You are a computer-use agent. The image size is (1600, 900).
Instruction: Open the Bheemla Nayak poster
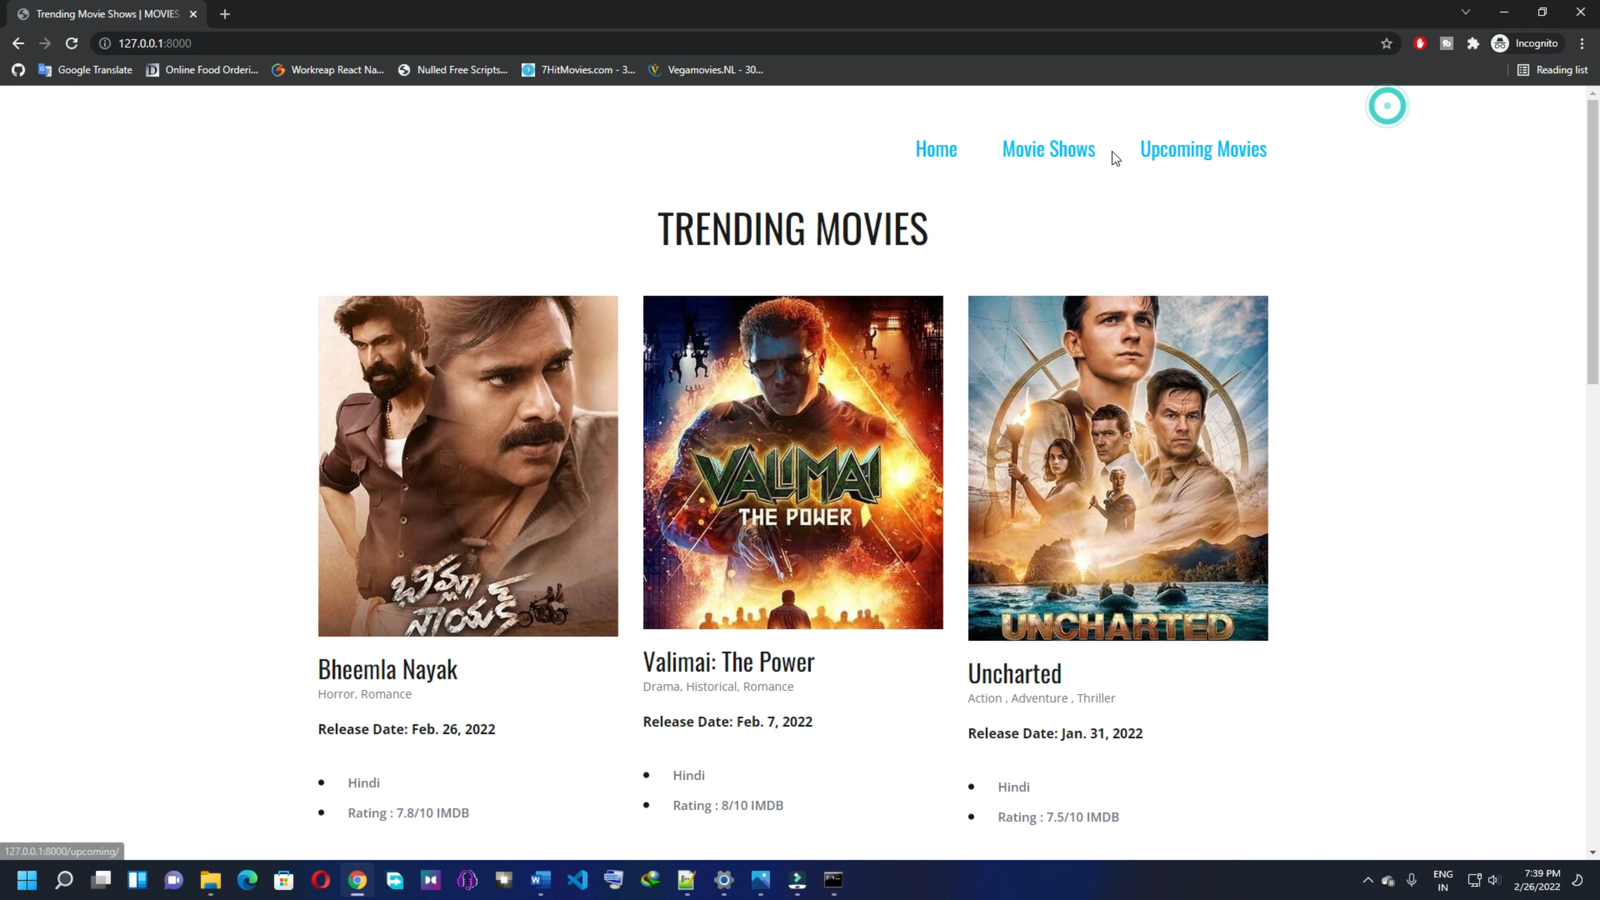[468, 466]
